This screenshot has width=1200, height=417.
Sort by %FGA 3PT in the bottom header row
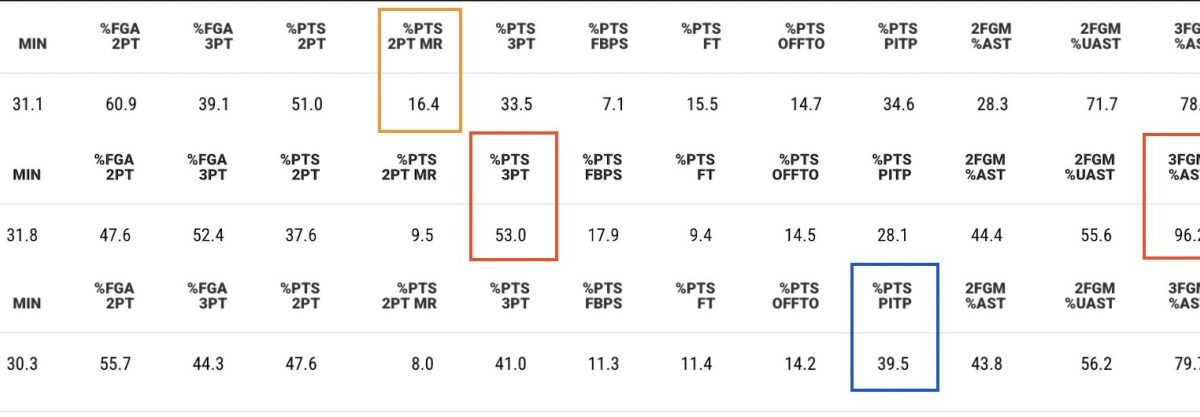[207, 295]
